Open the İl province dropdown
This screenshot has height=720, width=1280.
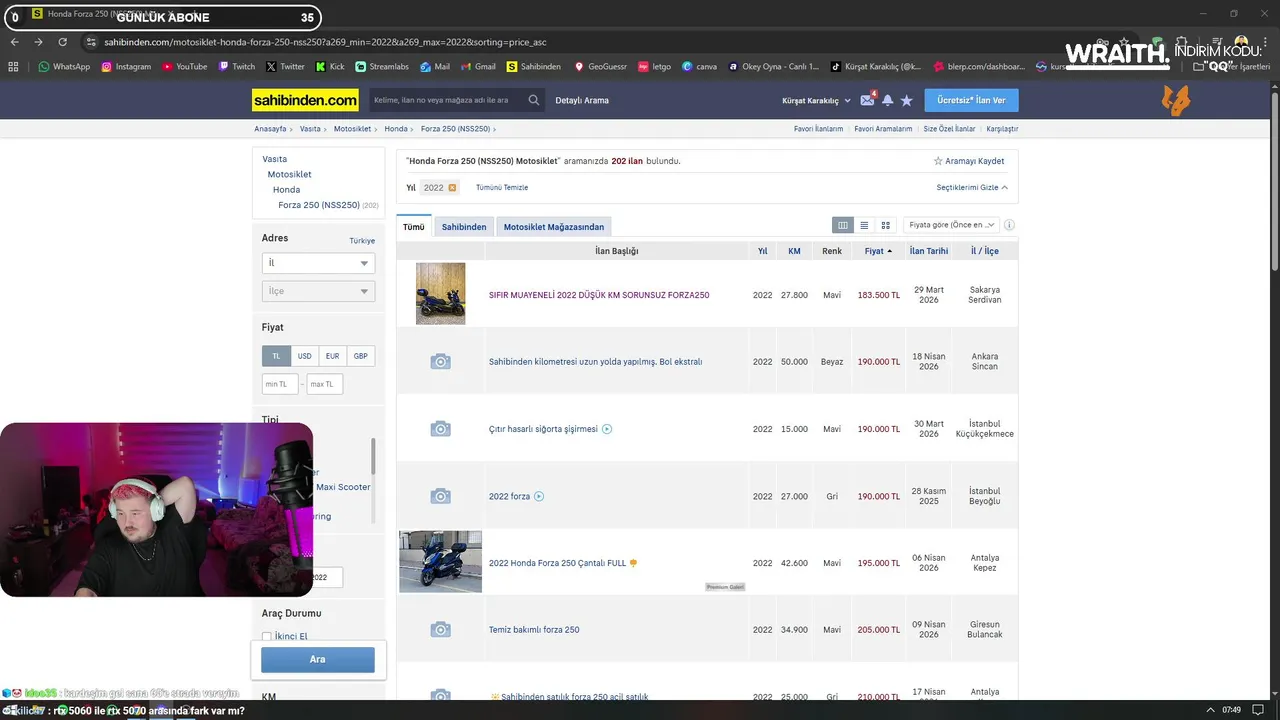point(318,263)
